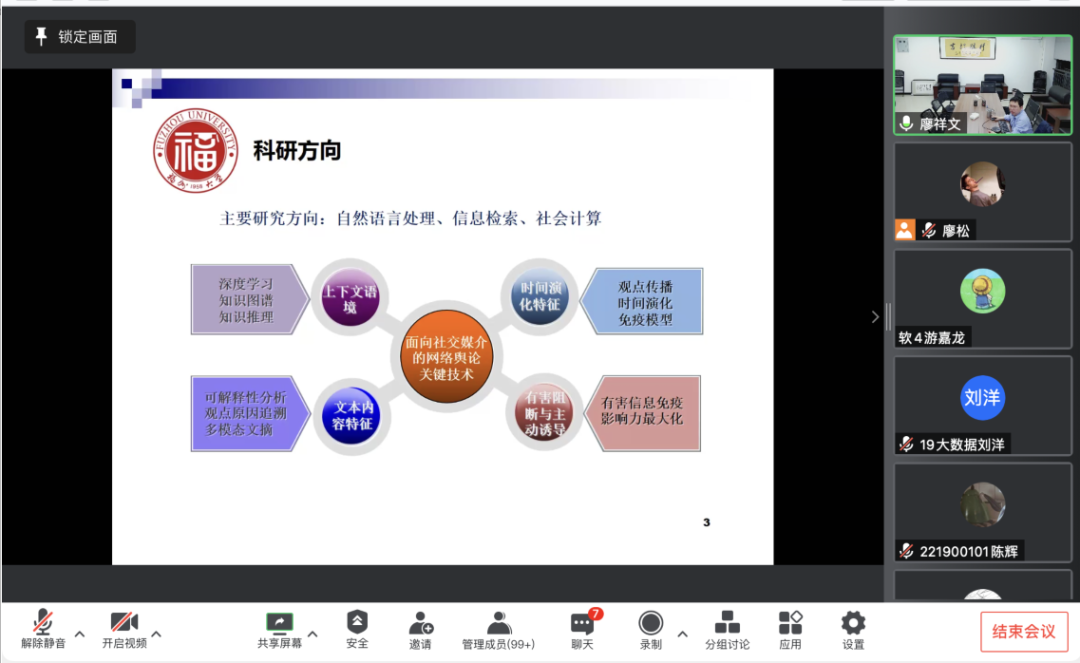
Task: Collapse the participant video side panel
Action: 875,317
